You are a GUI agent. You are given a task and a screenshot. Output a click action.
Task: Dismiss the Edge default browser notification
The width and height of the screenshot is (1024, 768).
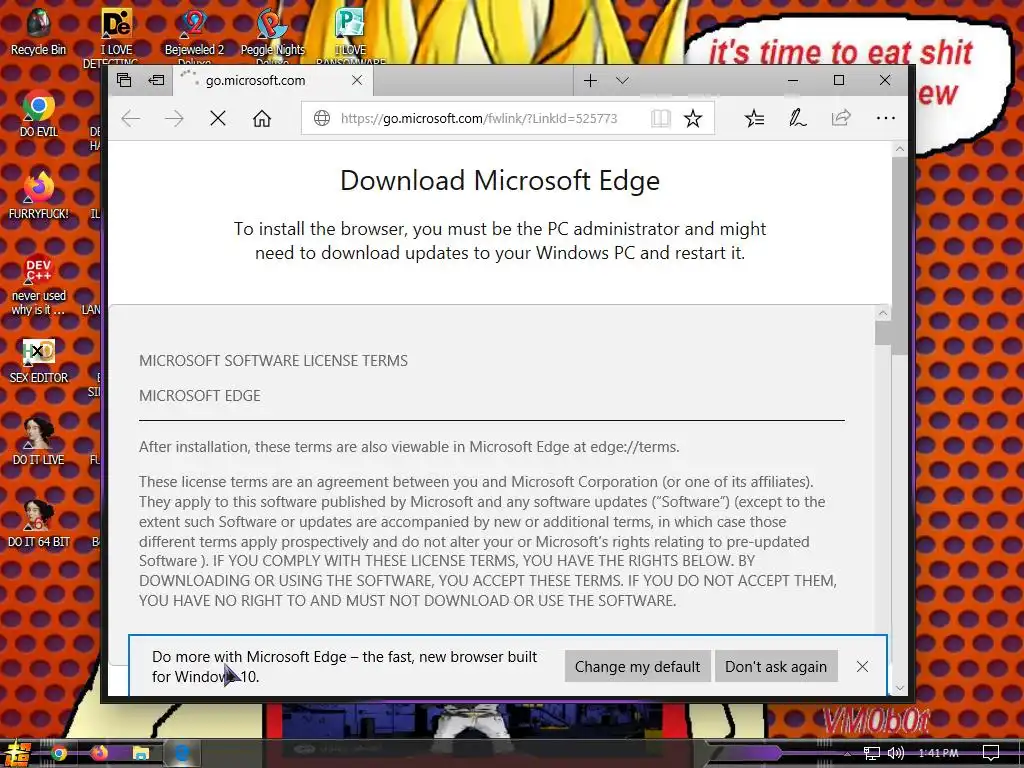pos(862,666)
